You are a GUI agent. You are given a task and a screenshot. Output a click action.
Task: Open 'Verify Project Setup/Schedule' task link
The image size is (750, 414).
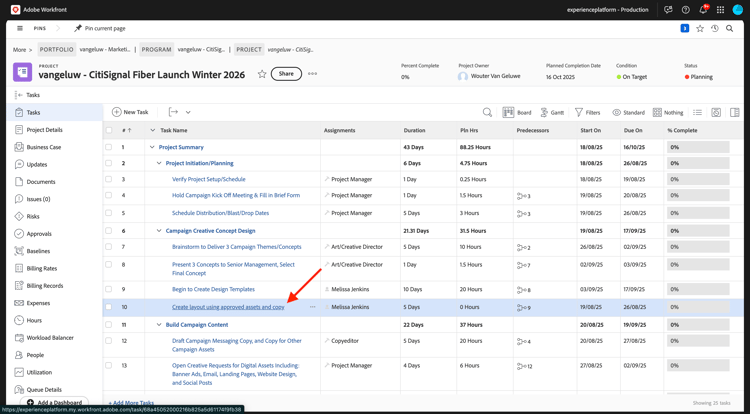[208, 180]
